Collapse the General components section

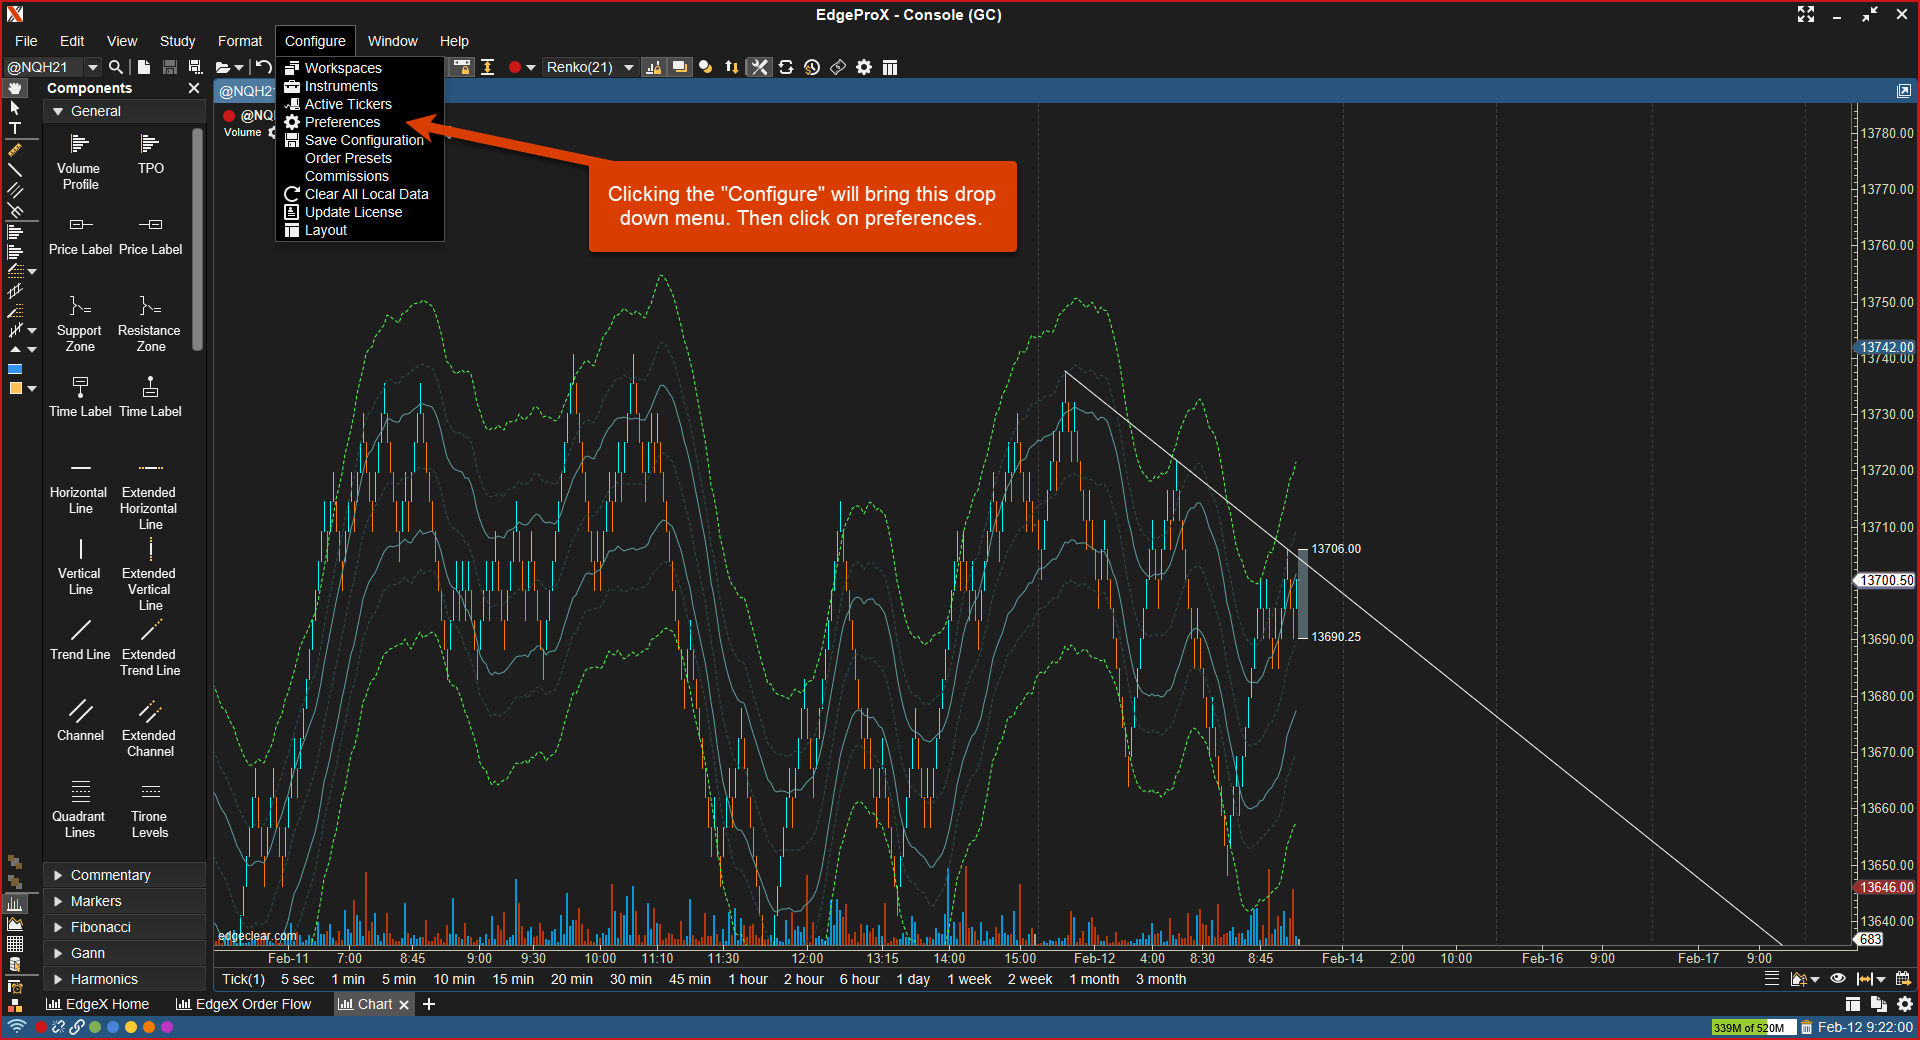[x=124, y=111]
